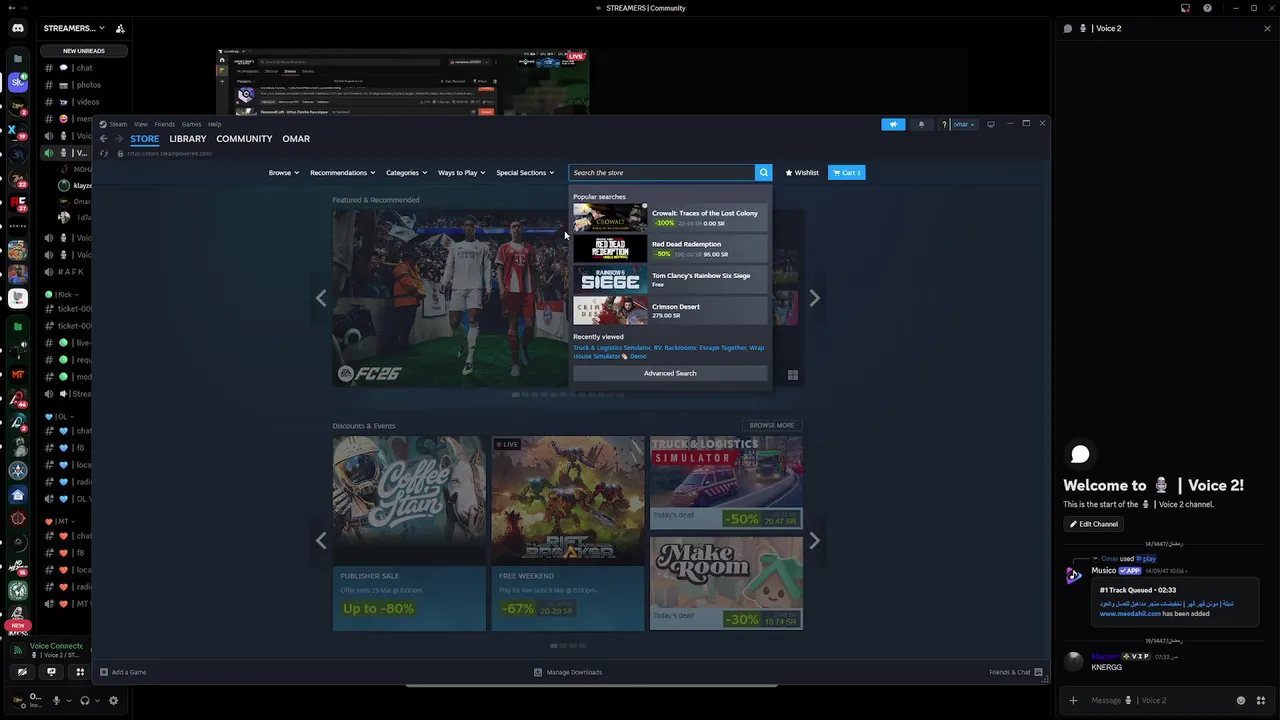This screenshot has width=1280, height=720.
Task: Expand Special Sections dropdown
Action: coord(525,172)
